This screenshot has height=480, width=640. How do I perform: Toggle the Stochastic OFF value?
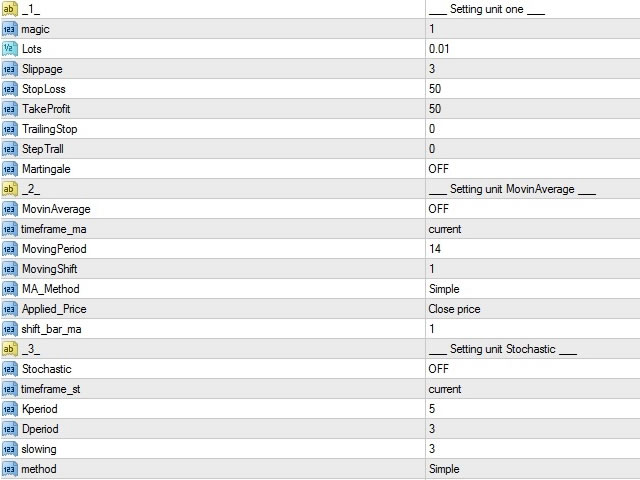[438, 369]
